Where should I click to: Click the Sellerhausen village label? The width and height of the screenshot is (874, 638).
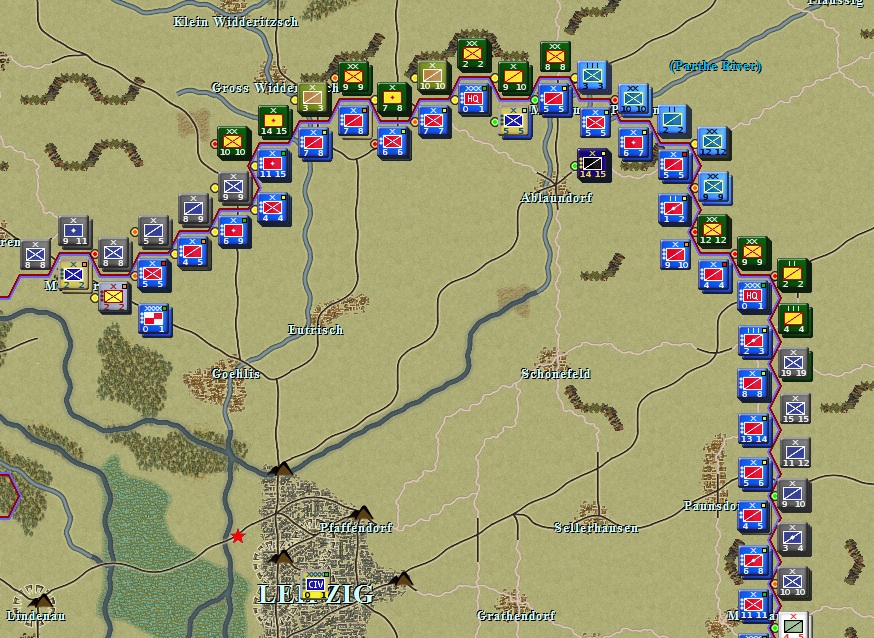pos(596,527)
